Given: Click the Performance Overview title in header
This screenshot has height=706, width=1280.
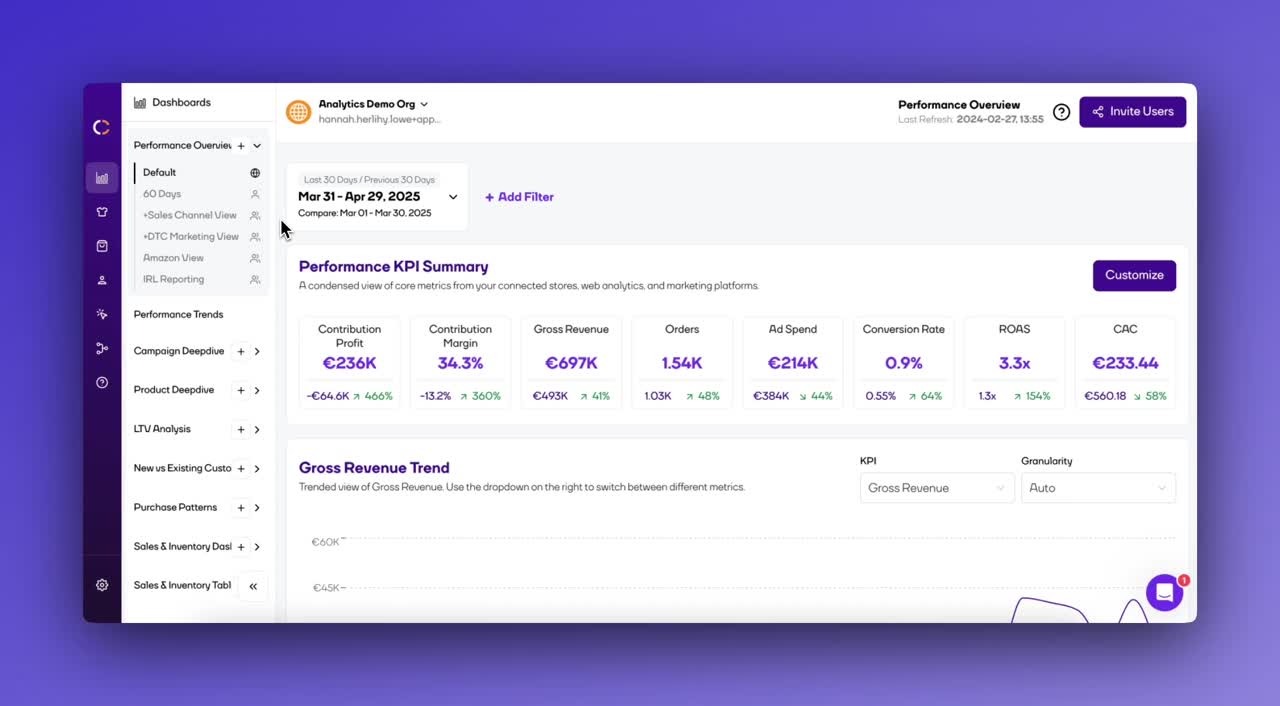Looking at the screenshot, I should (x=959, y=105).
